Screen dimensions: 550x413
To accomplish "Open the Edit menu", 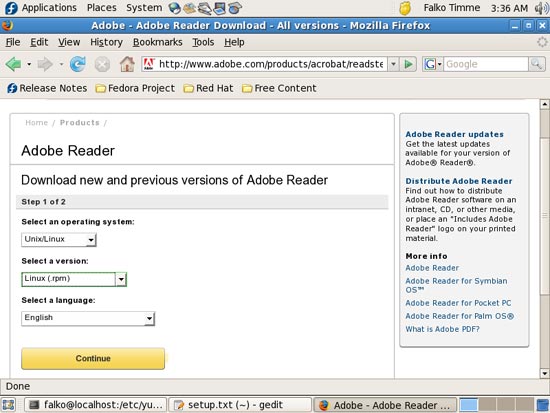I will (x=39, y=42).
